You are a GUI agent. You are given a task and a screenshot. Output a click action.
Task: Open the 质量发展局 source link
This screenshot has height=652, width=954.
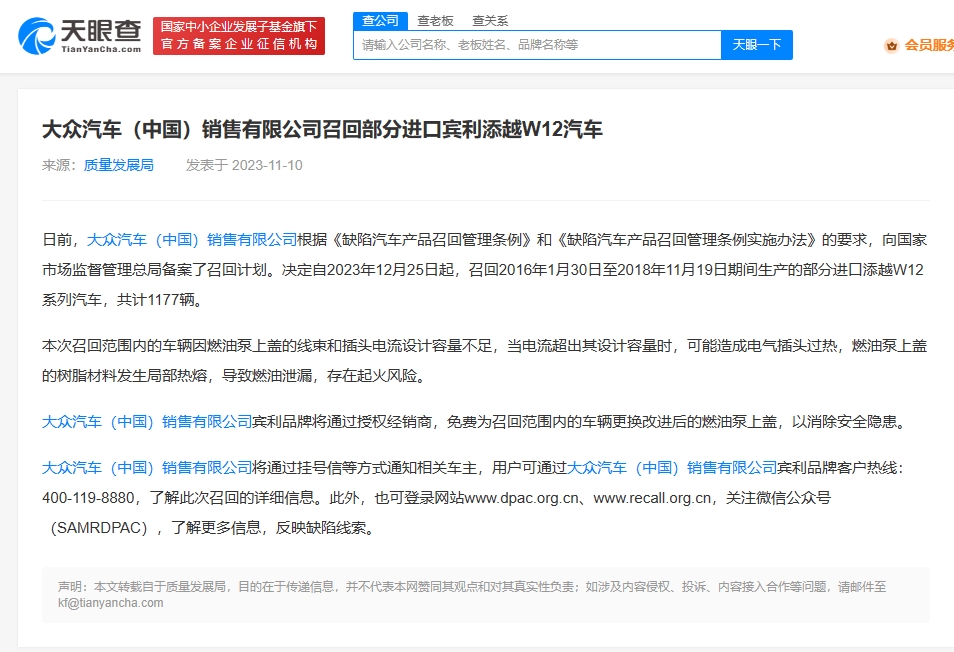pyautogui.click(x=119, y=165)
